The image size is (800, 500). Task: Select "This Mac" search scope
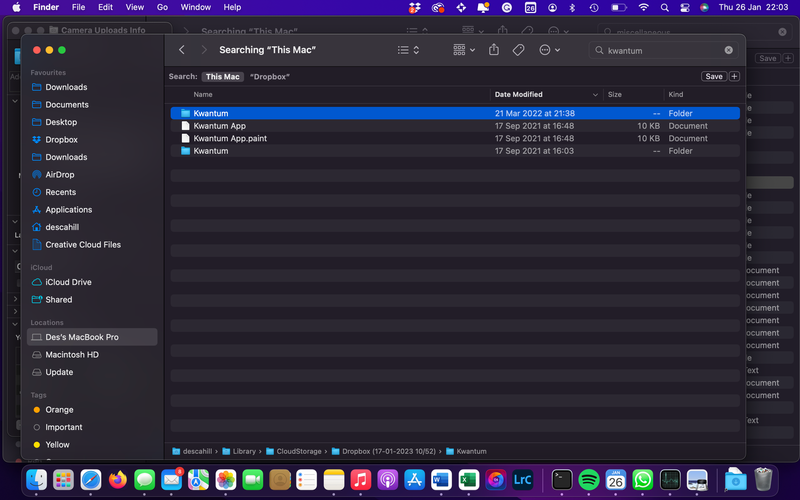point(223,76)
